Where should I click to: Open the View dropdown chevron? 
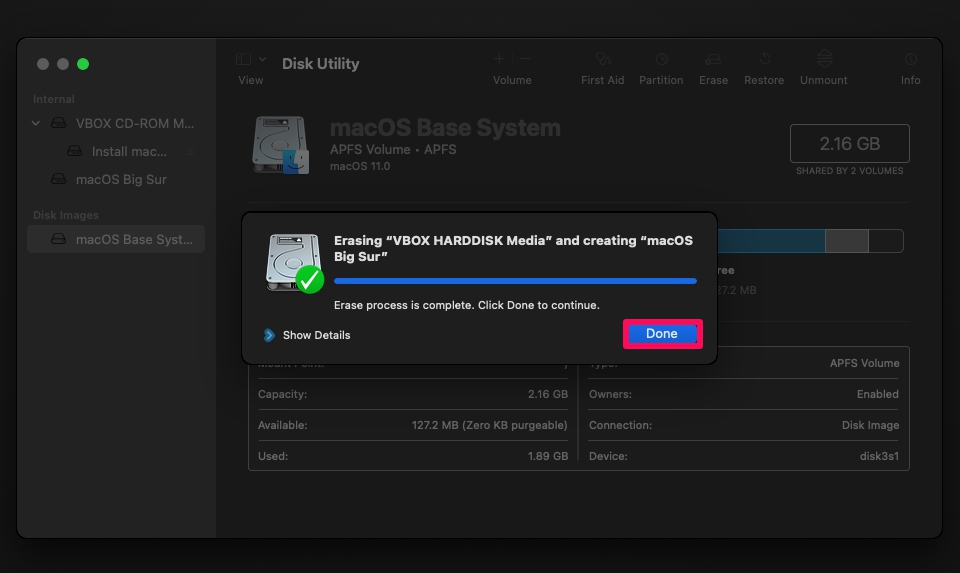tap(263, 59)
